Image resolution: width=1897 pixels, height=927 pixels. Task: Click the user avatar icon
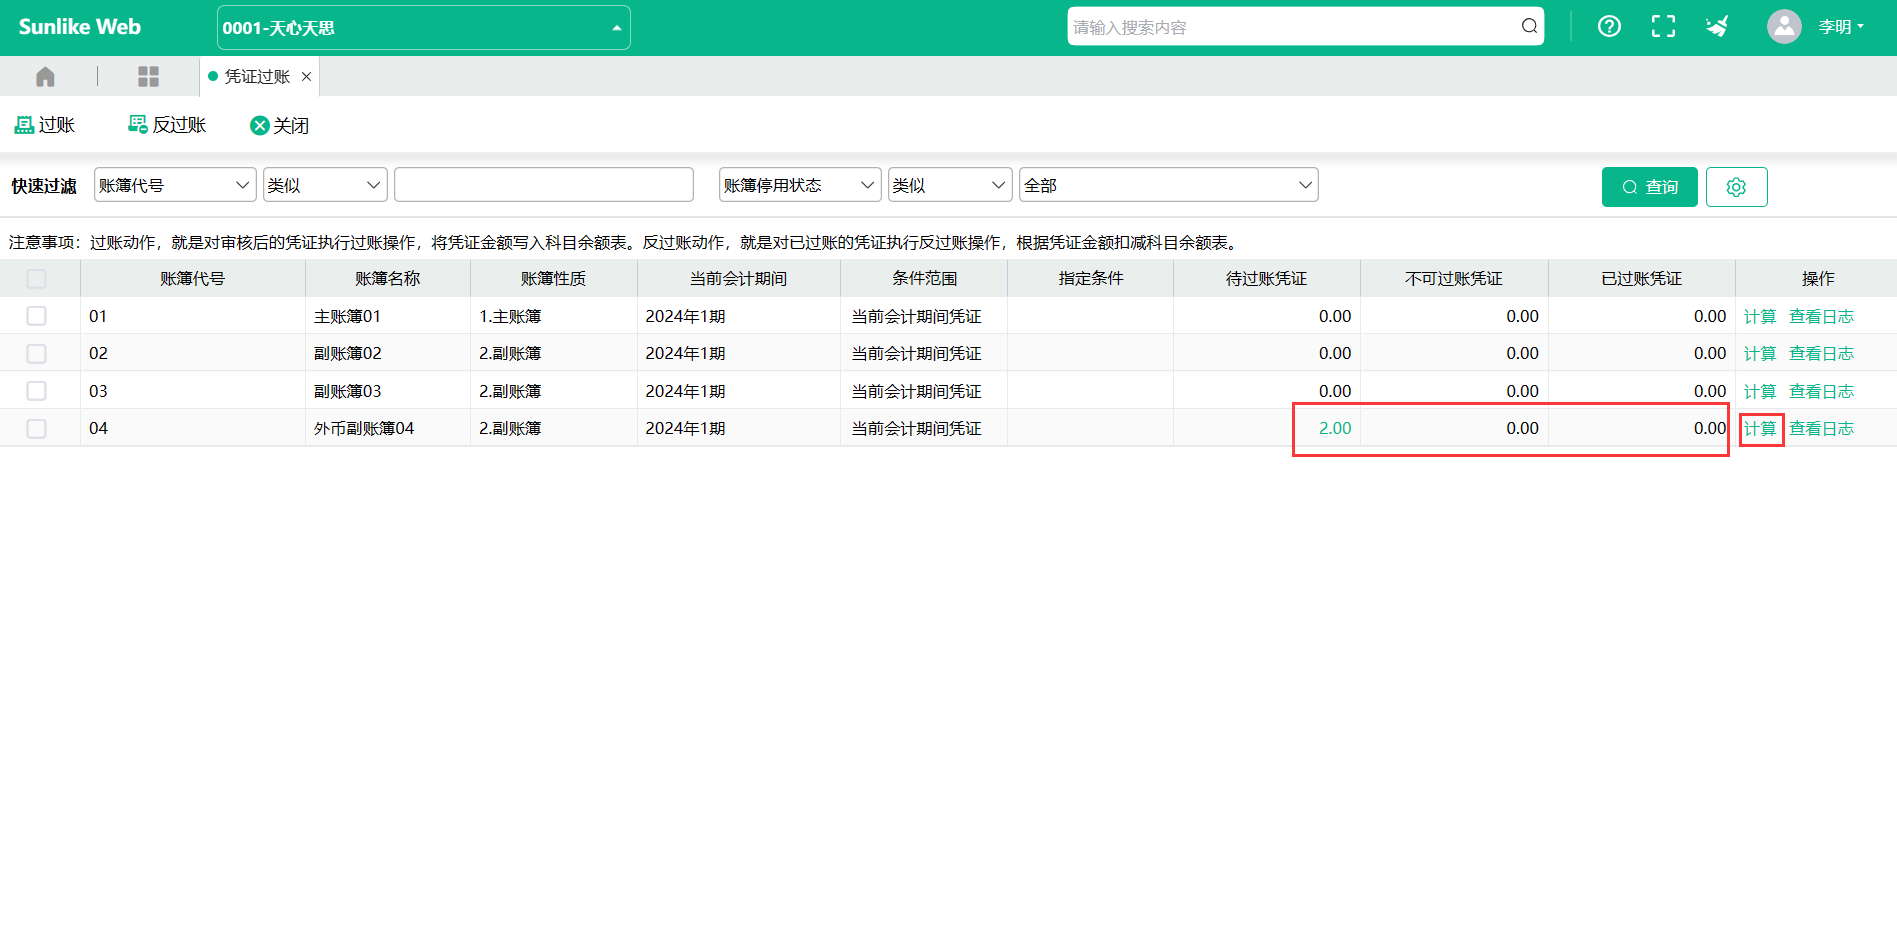pyautogui.click(x=1784, y=27)
